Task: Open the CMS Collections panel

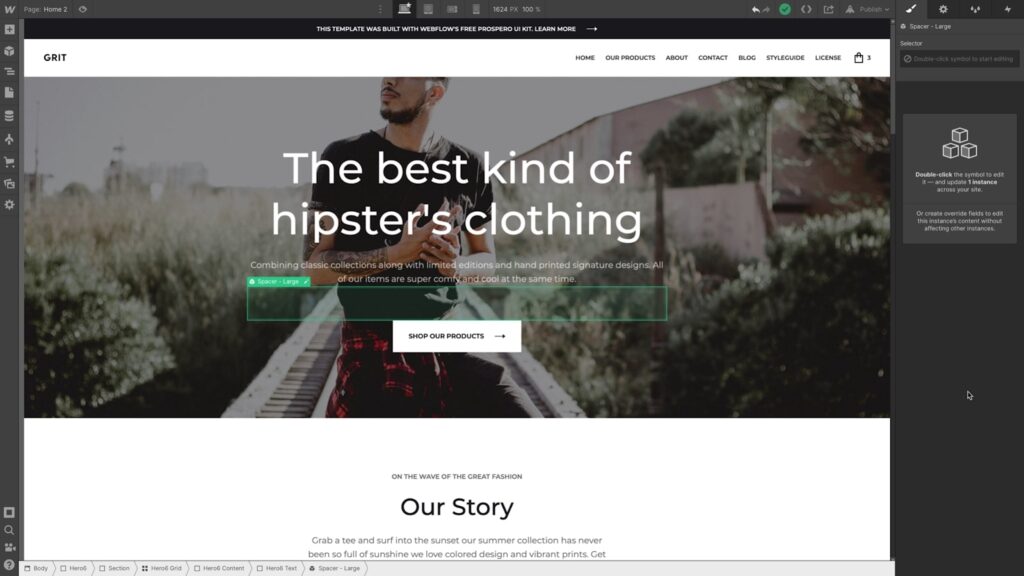Action: point(9,115)
